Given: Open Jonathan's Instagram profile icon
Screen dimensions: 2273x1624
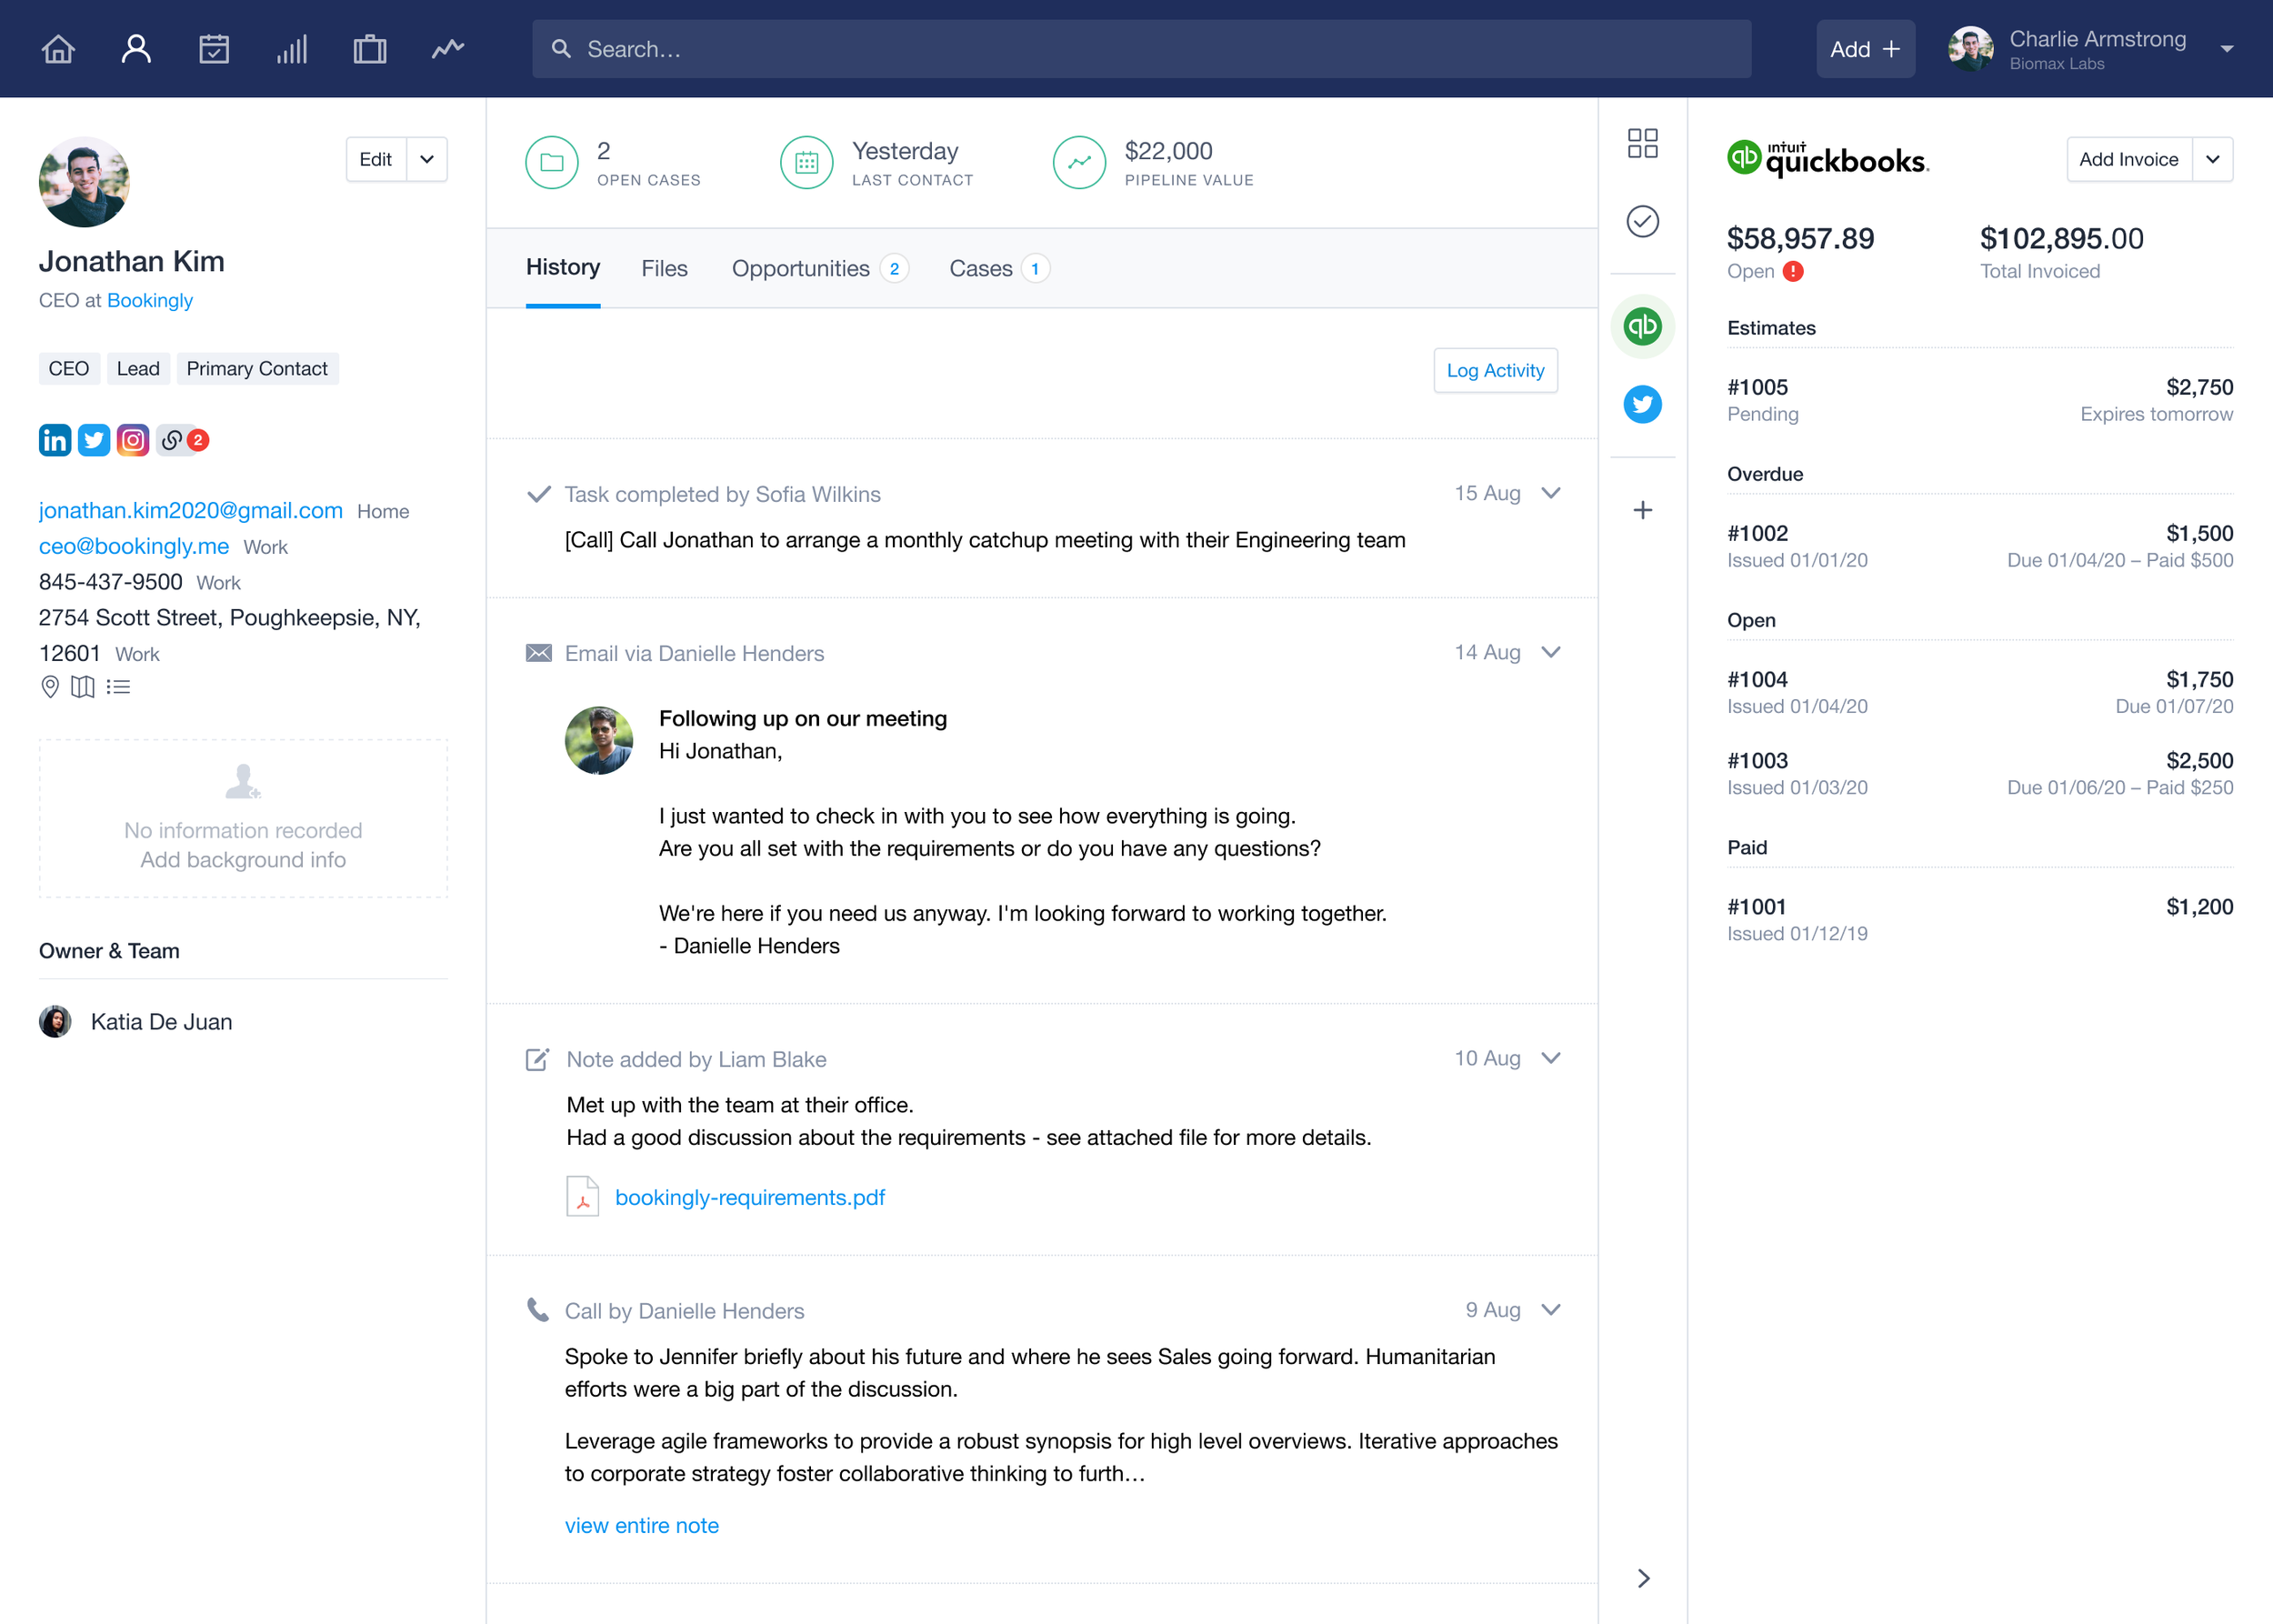Looking at the screenshot, I should click(x=133, y=440).
